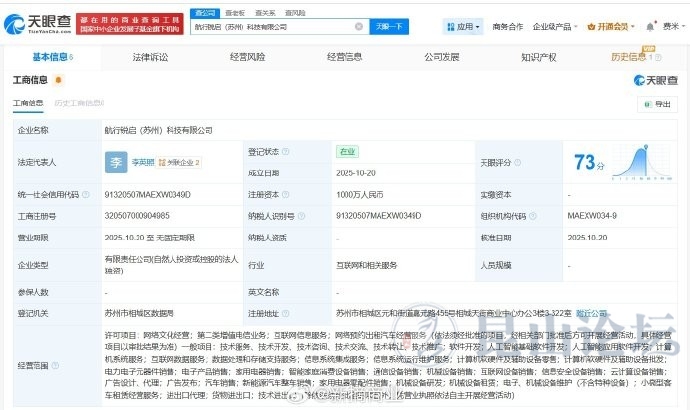Open the 知识产权 tab

538,58
